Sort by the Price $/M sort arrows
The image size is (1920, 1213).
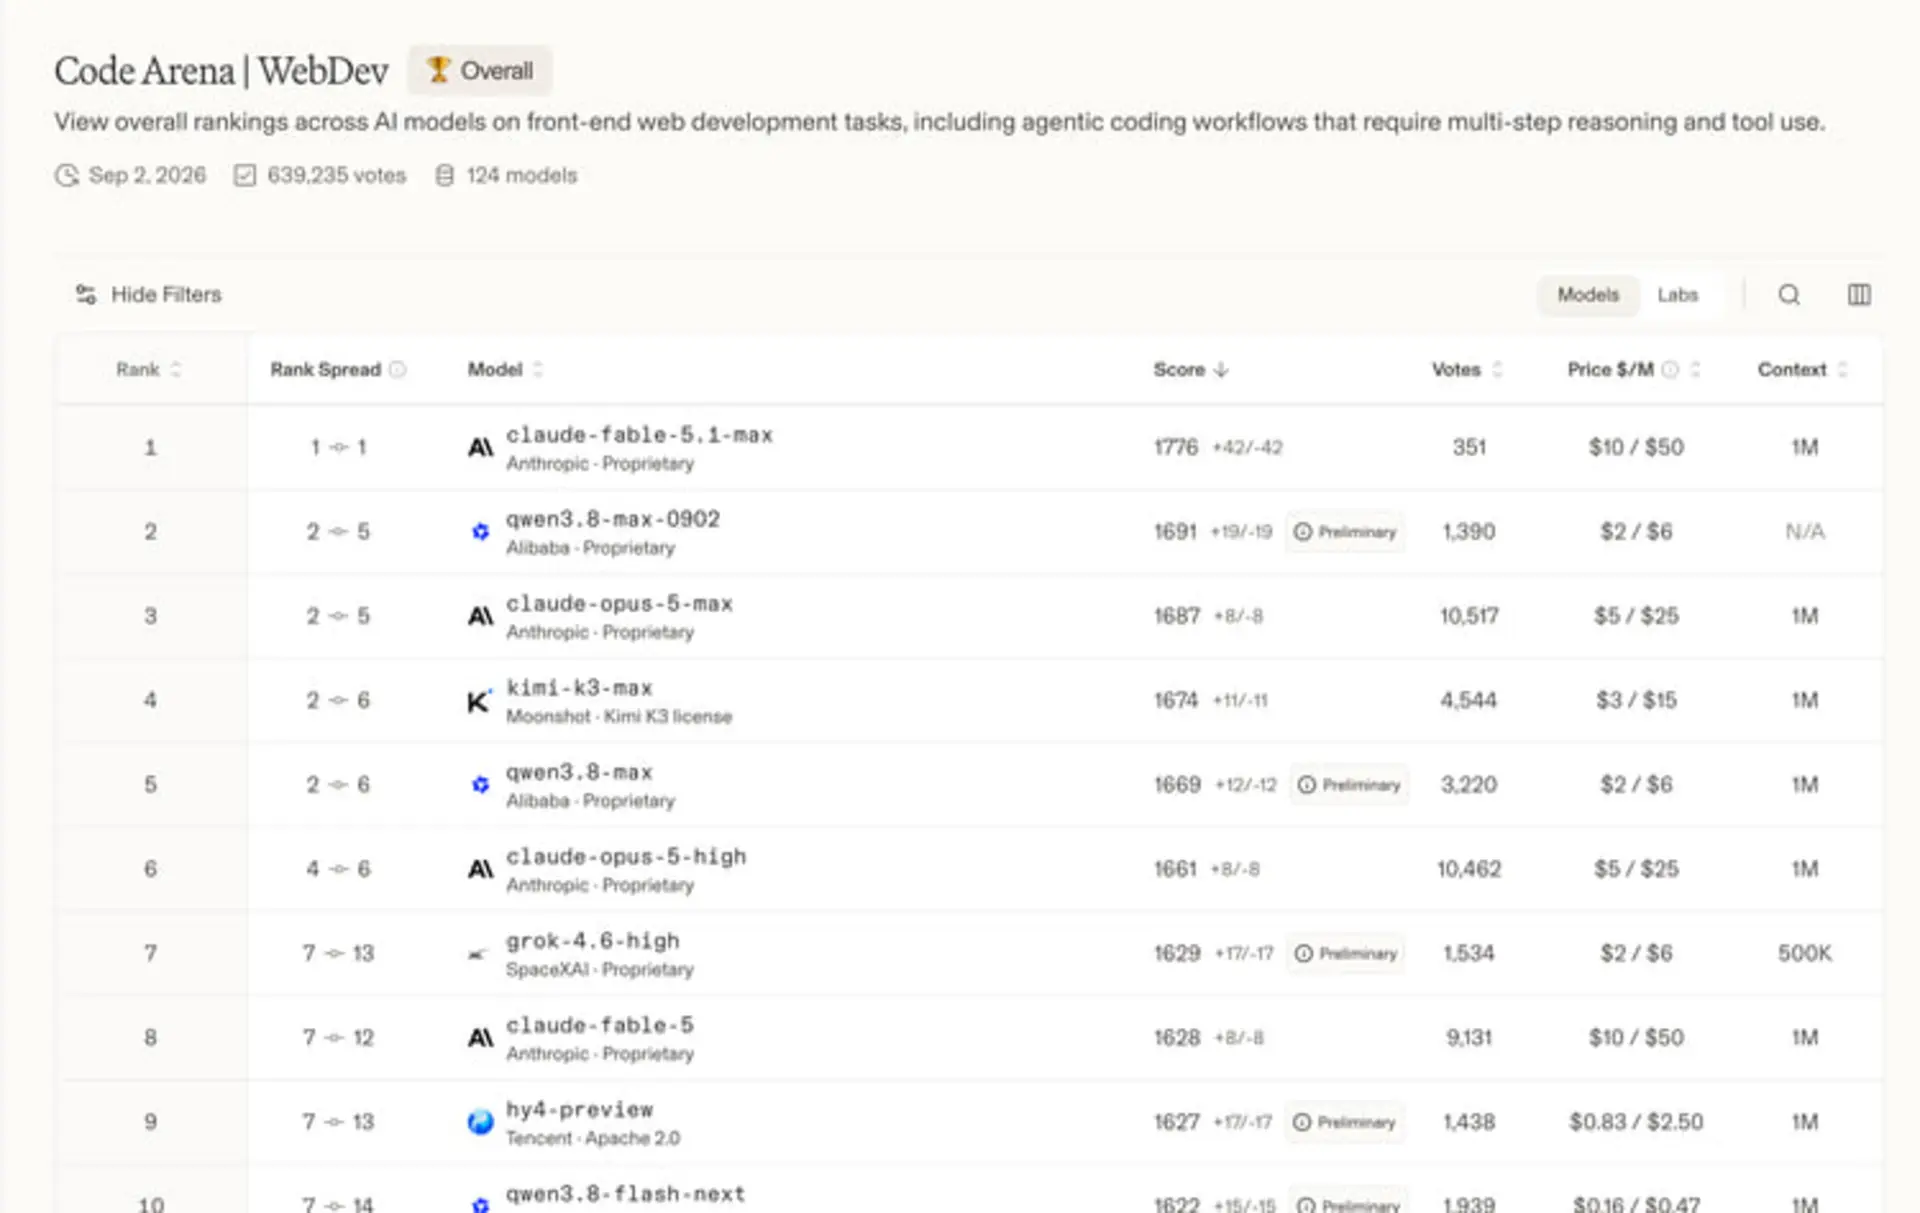(1695, 369)
